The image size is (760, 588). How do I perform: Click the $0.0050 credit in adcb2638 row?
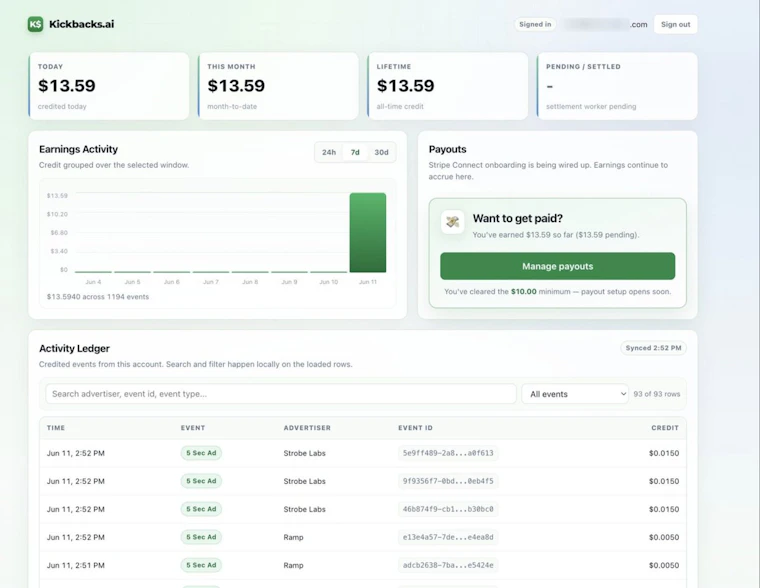664,565
